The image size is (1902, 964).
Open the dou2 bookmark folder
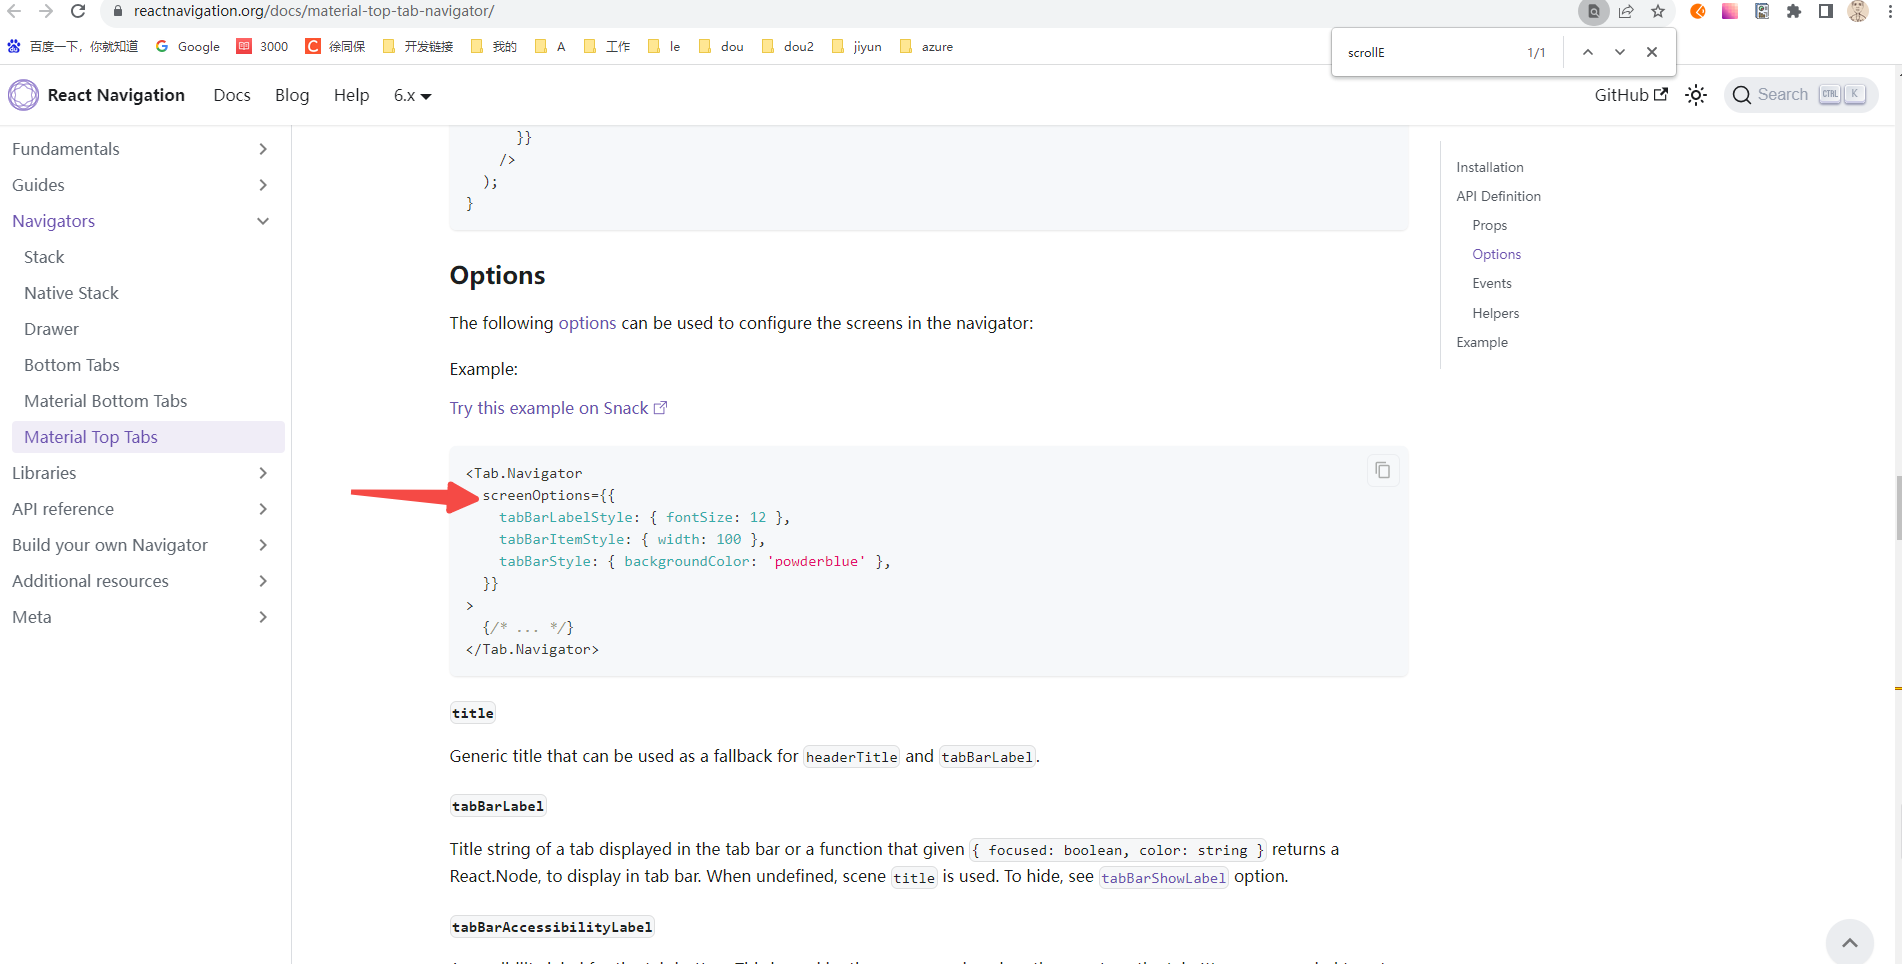click(788, 46)
